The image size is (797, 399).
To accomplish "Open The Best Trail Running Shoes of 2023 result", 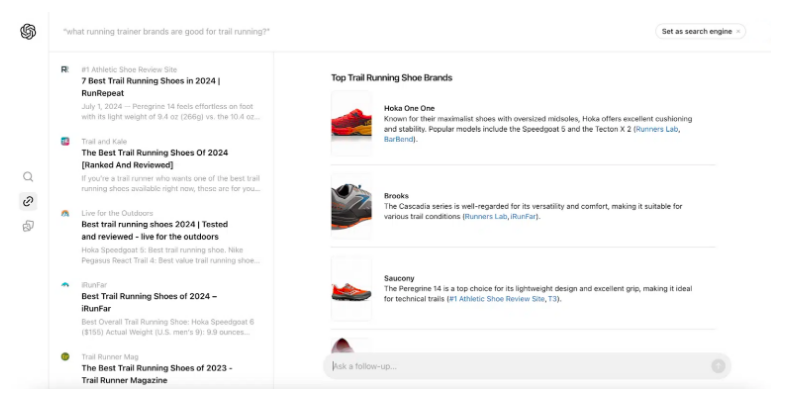I will click(157, 374).
